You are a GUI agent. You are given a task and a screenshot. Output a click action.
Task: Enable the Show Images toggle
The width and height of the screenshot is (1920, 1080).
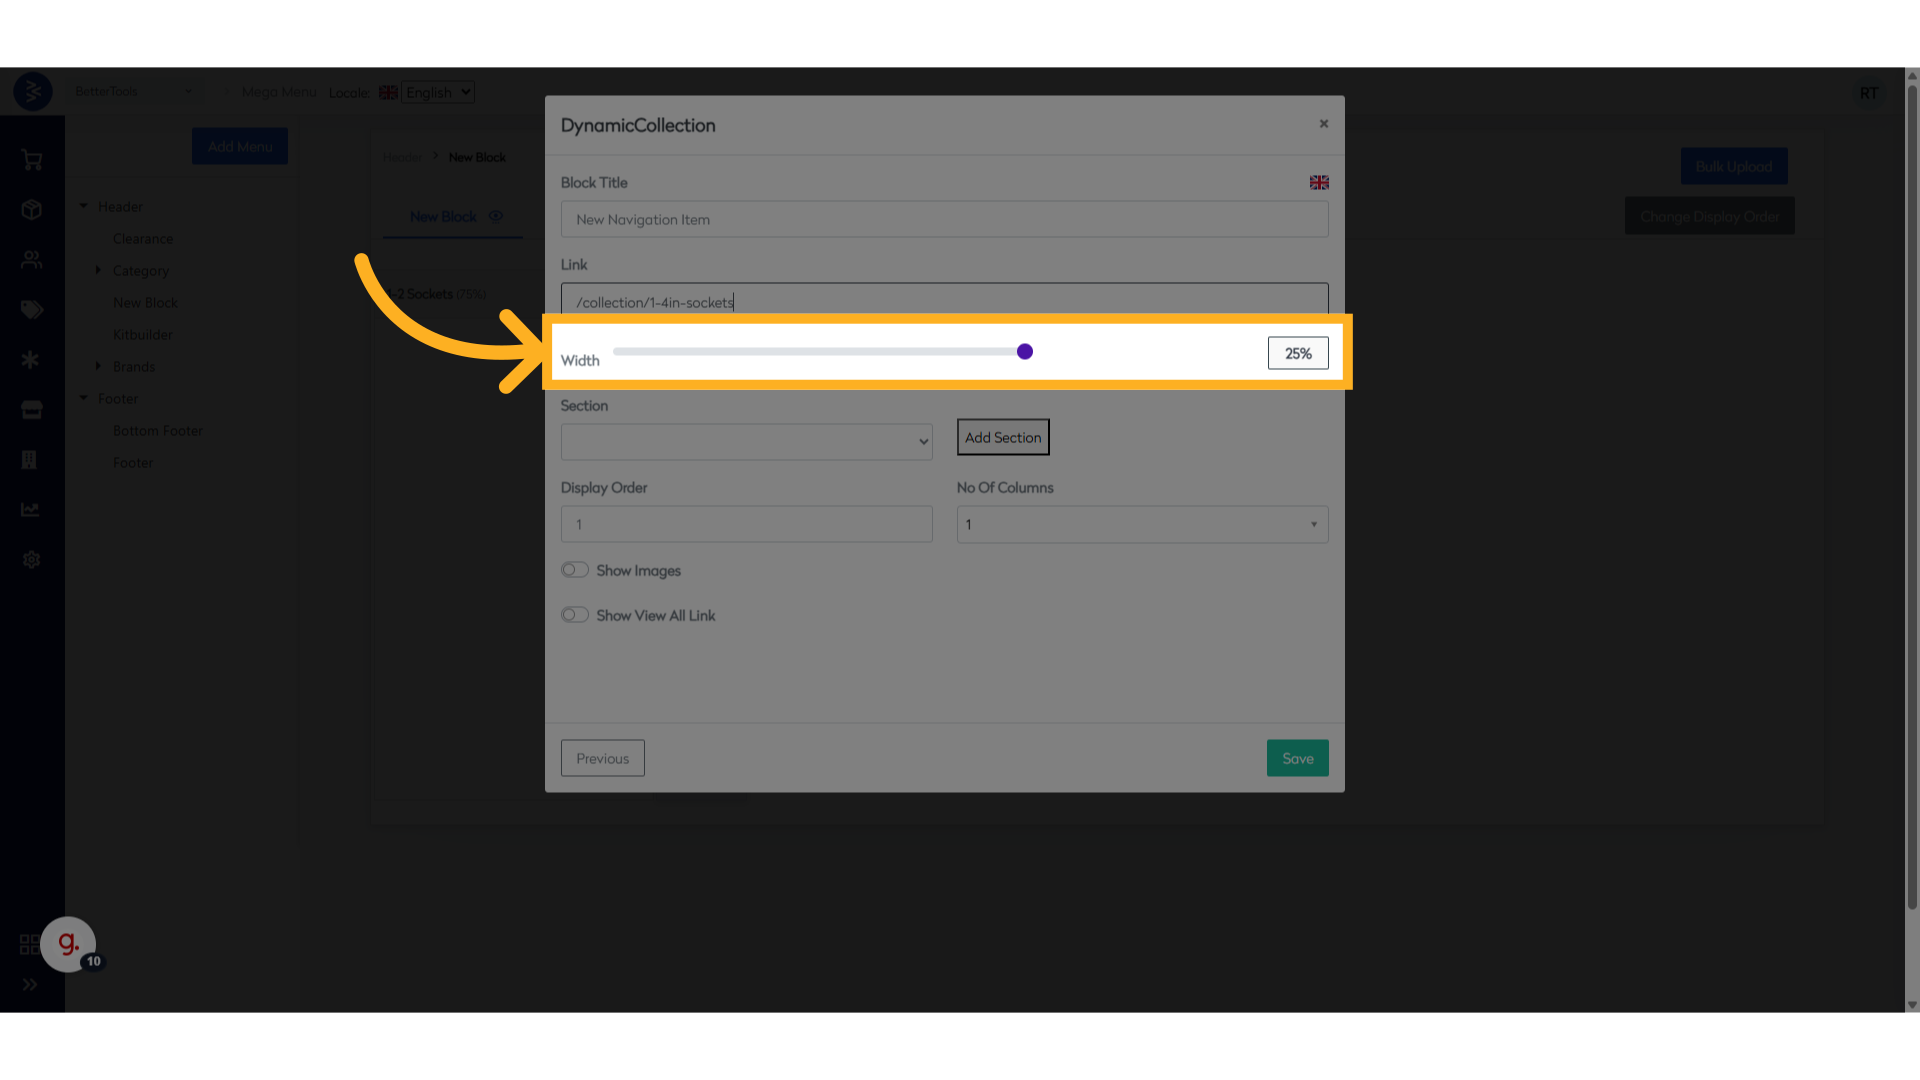tap(574, 570)
